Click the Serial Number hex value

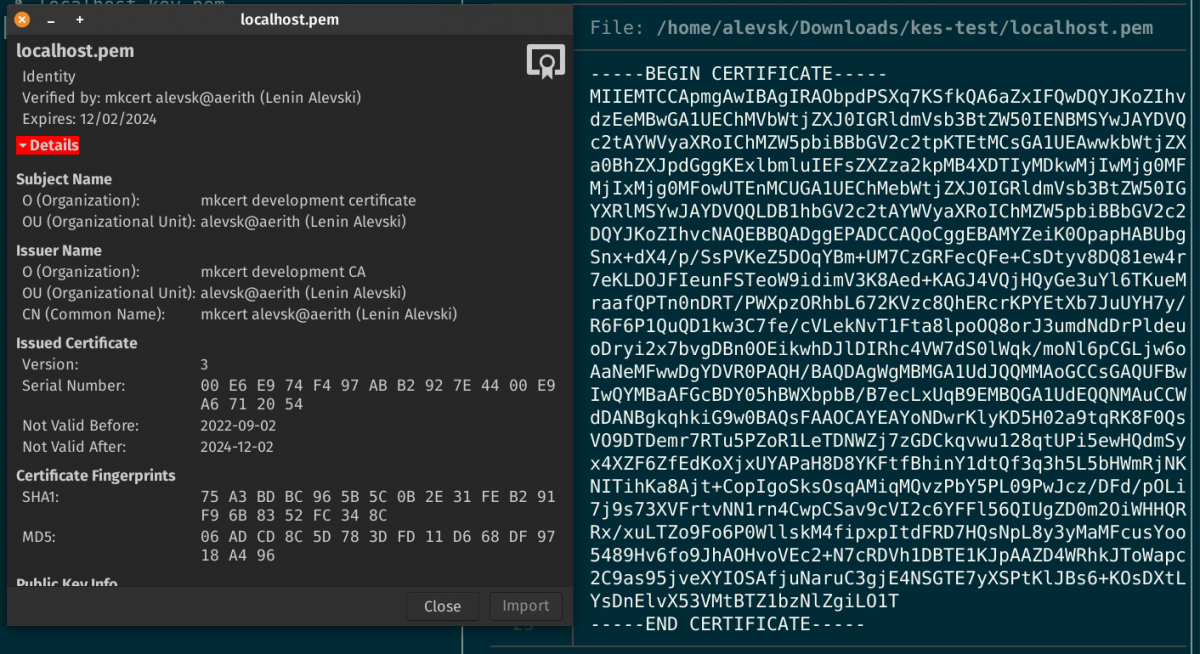(x=377, y=395)
